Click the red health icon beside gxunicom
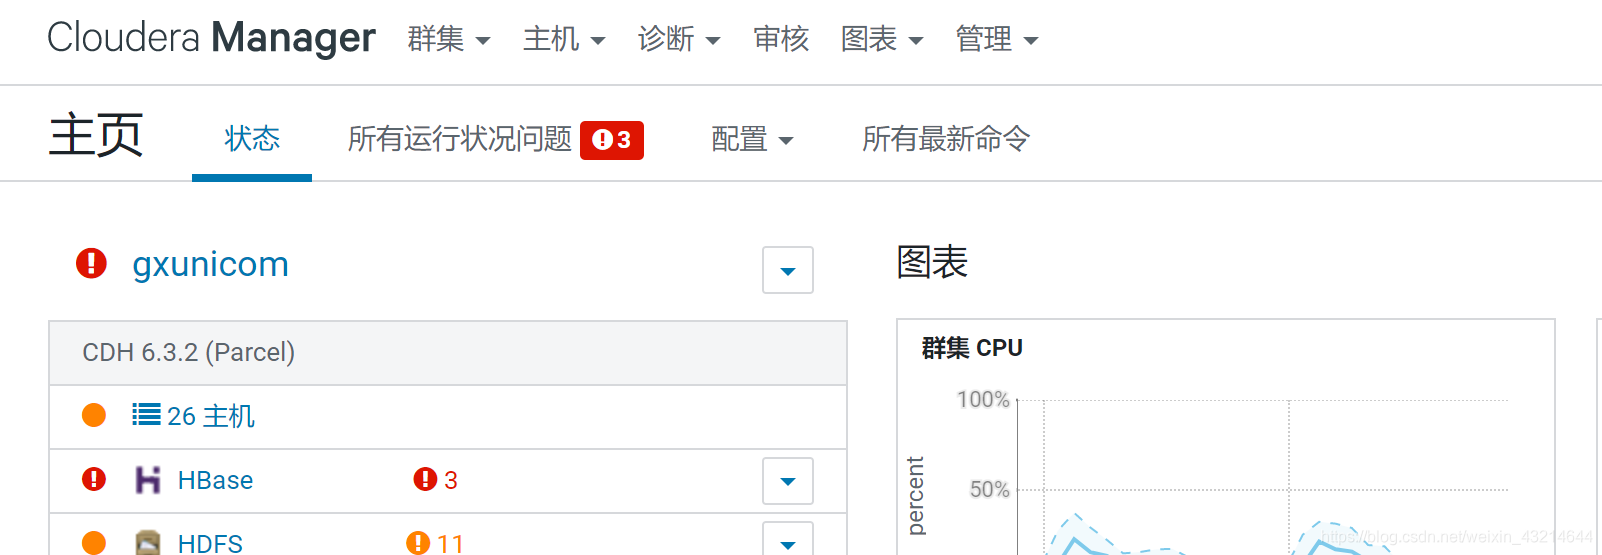1602x555 pixels. pos(91,263)
